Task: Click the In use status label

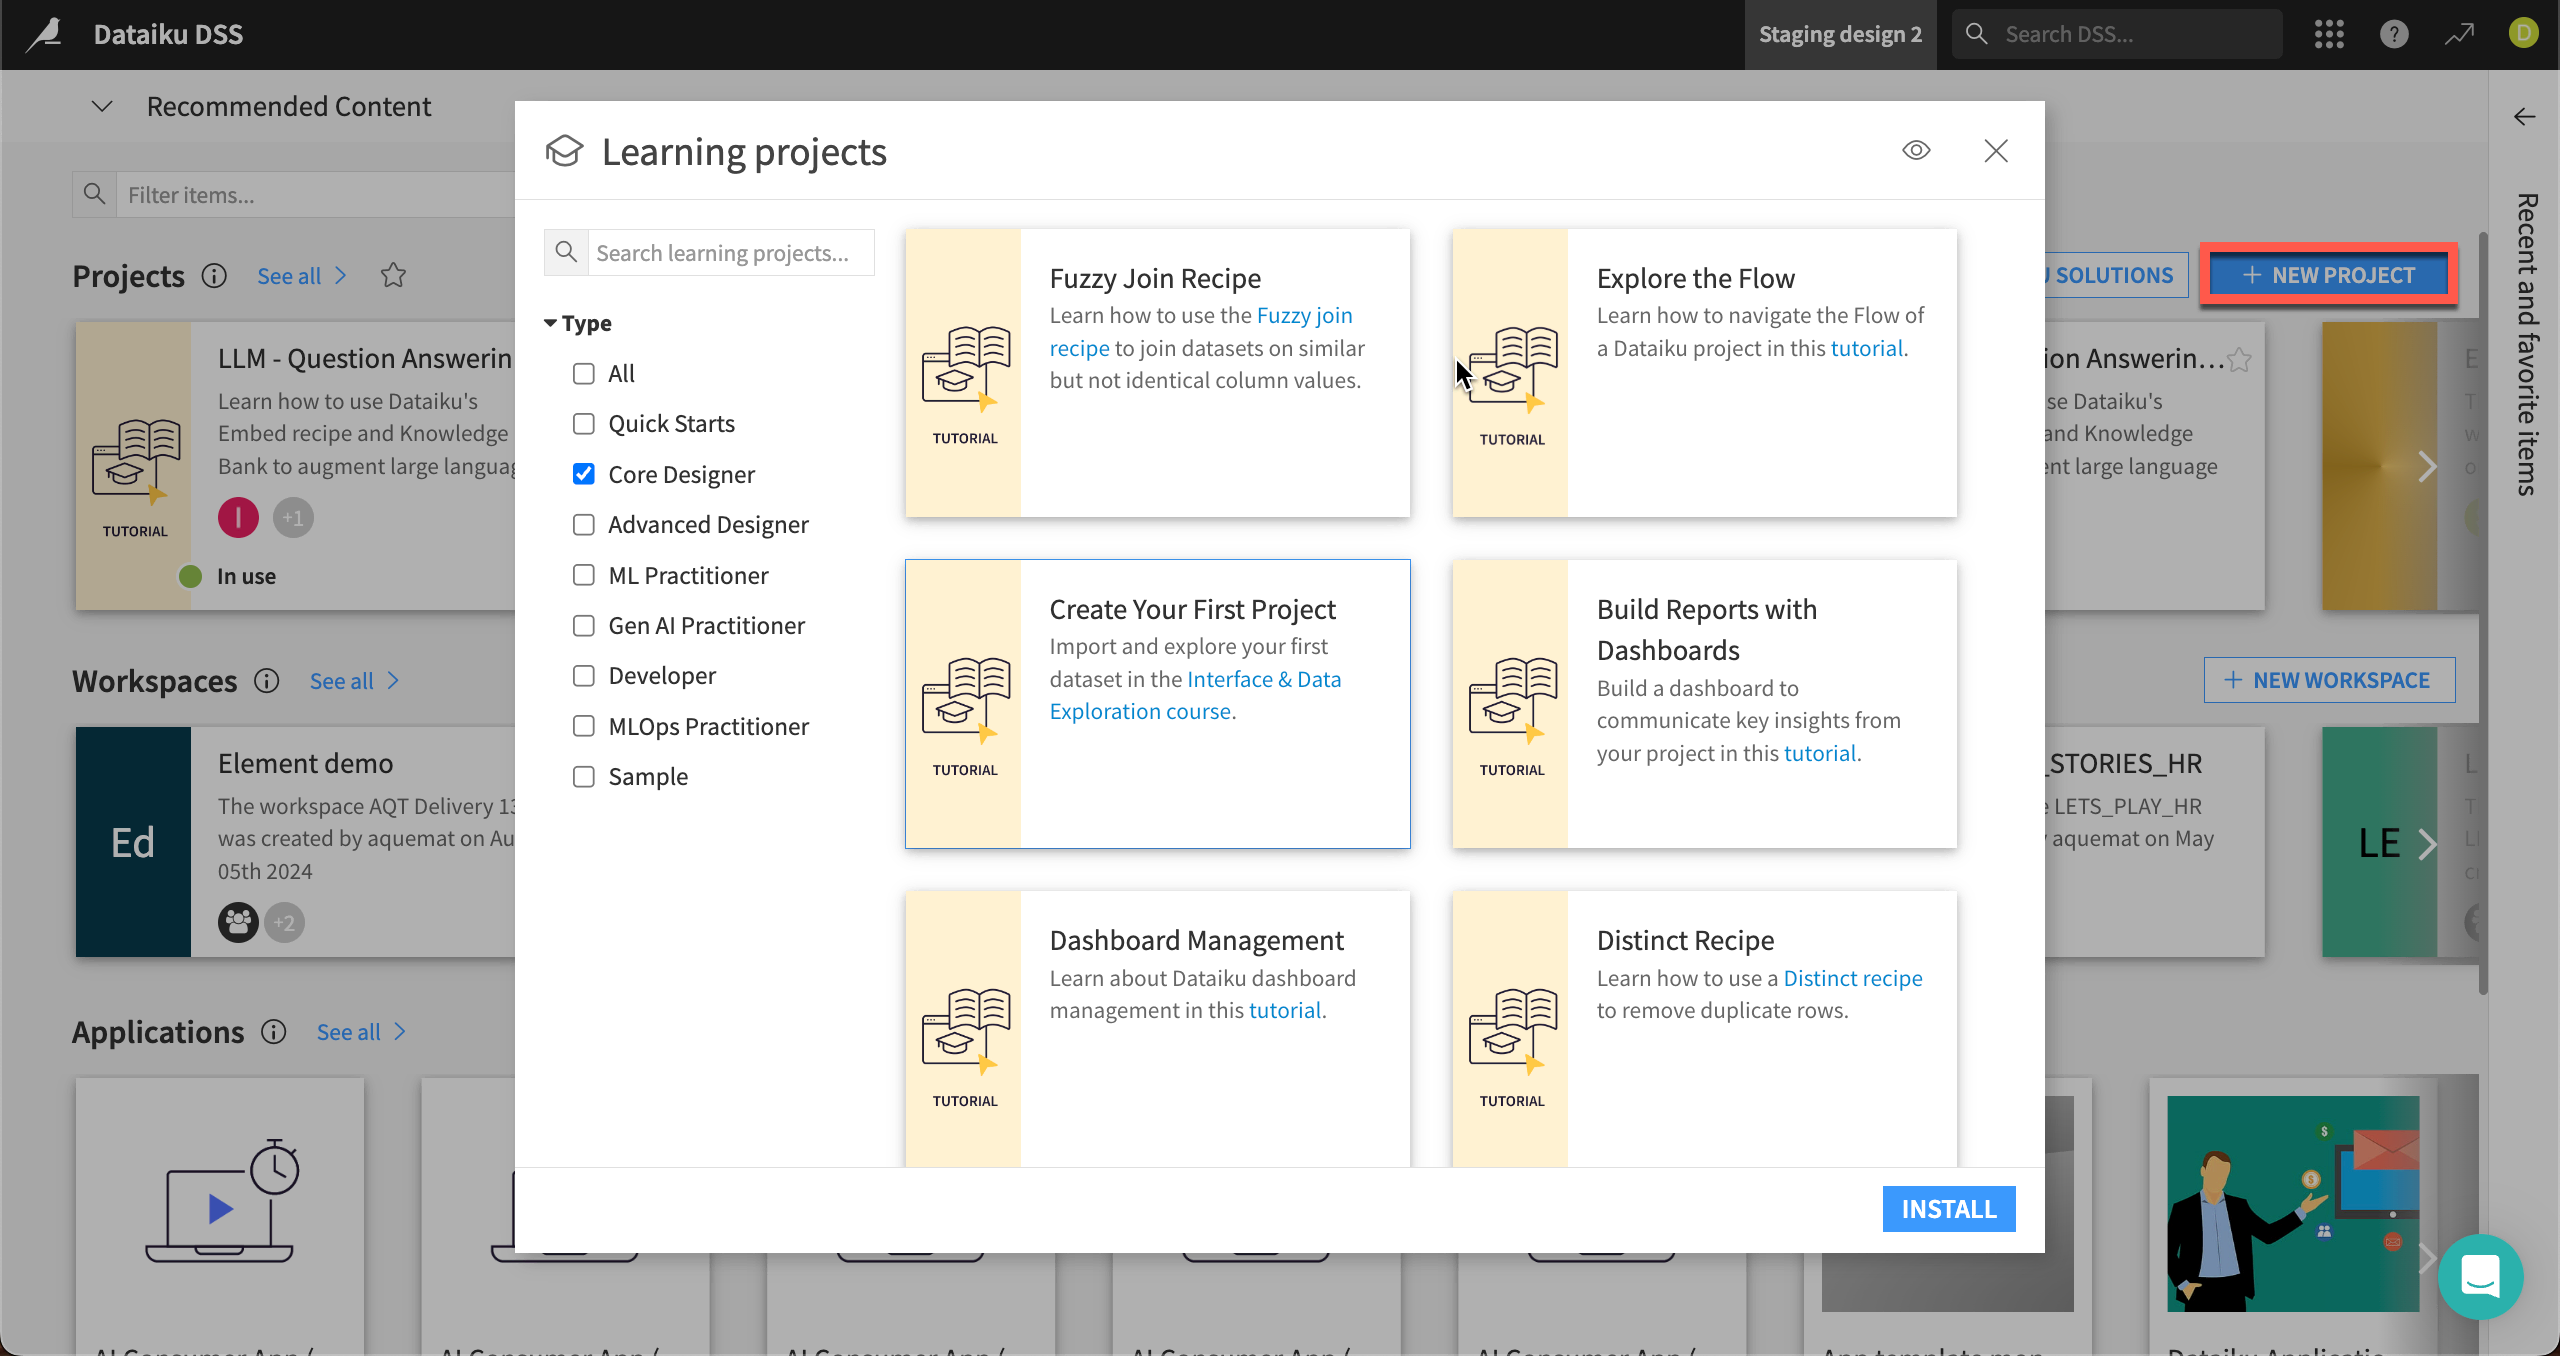Action: tap(246, 576)
